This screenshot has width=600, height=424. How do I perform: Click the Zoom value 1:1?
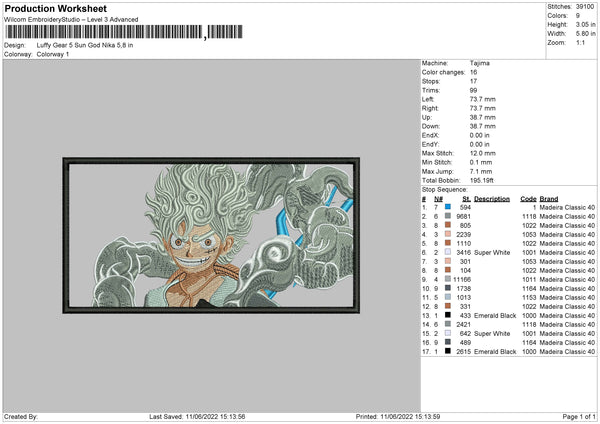pos(580,42)
